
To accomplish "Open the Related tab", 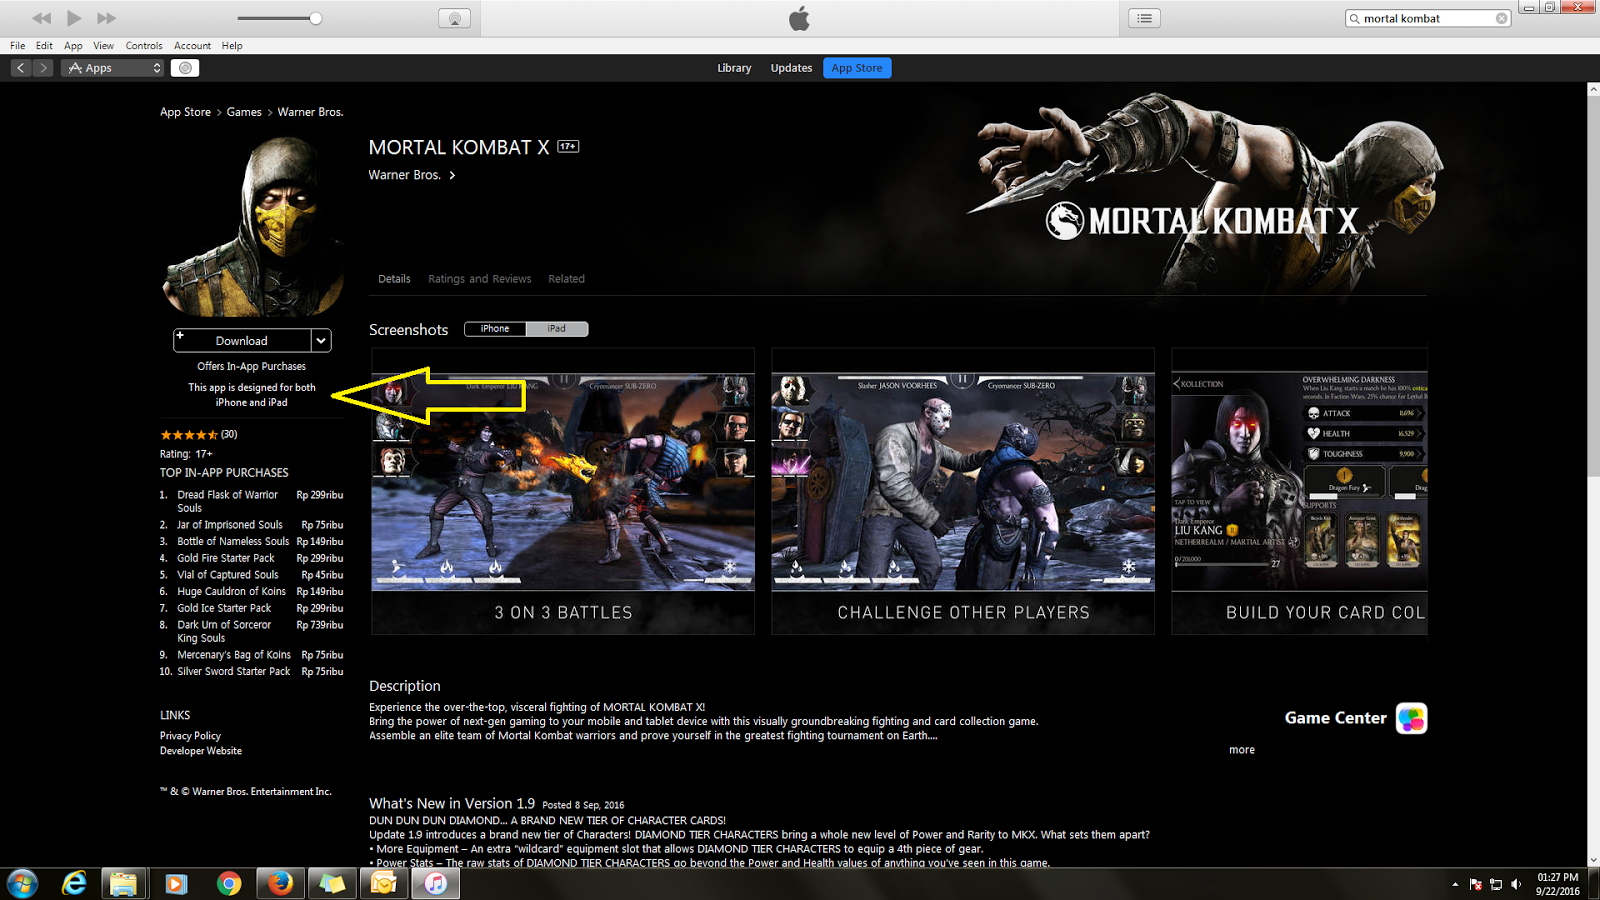I will pyautogui.click(x=566, y=279).
